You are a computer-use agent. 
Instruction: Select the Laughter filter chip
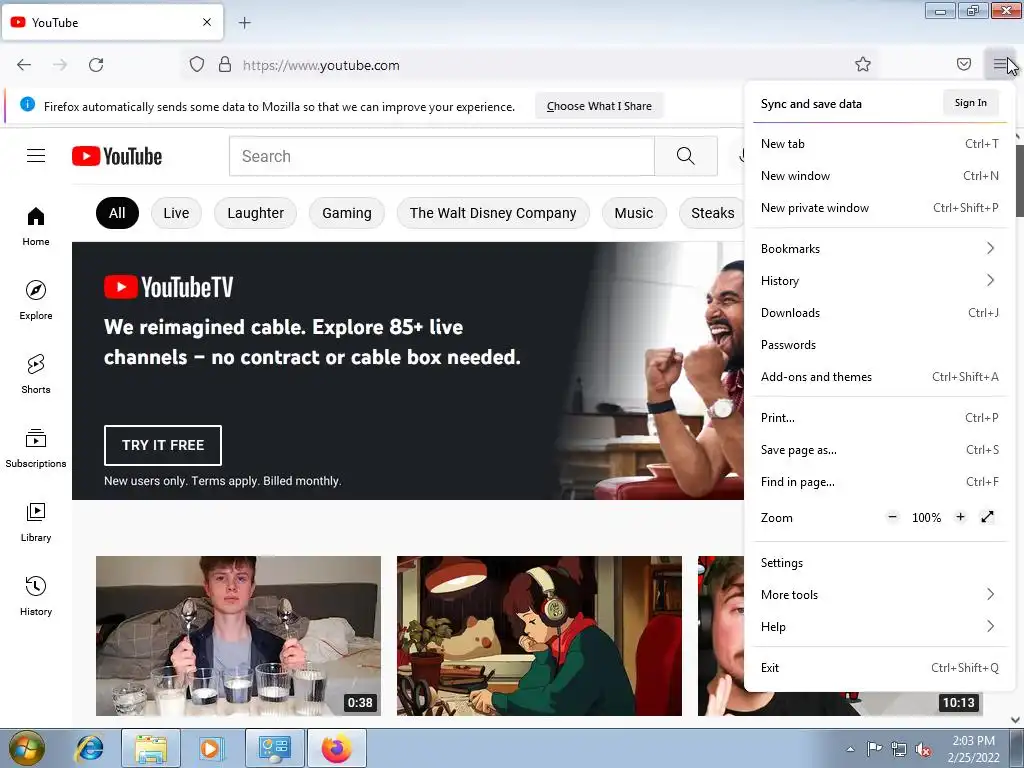point(255,213)
